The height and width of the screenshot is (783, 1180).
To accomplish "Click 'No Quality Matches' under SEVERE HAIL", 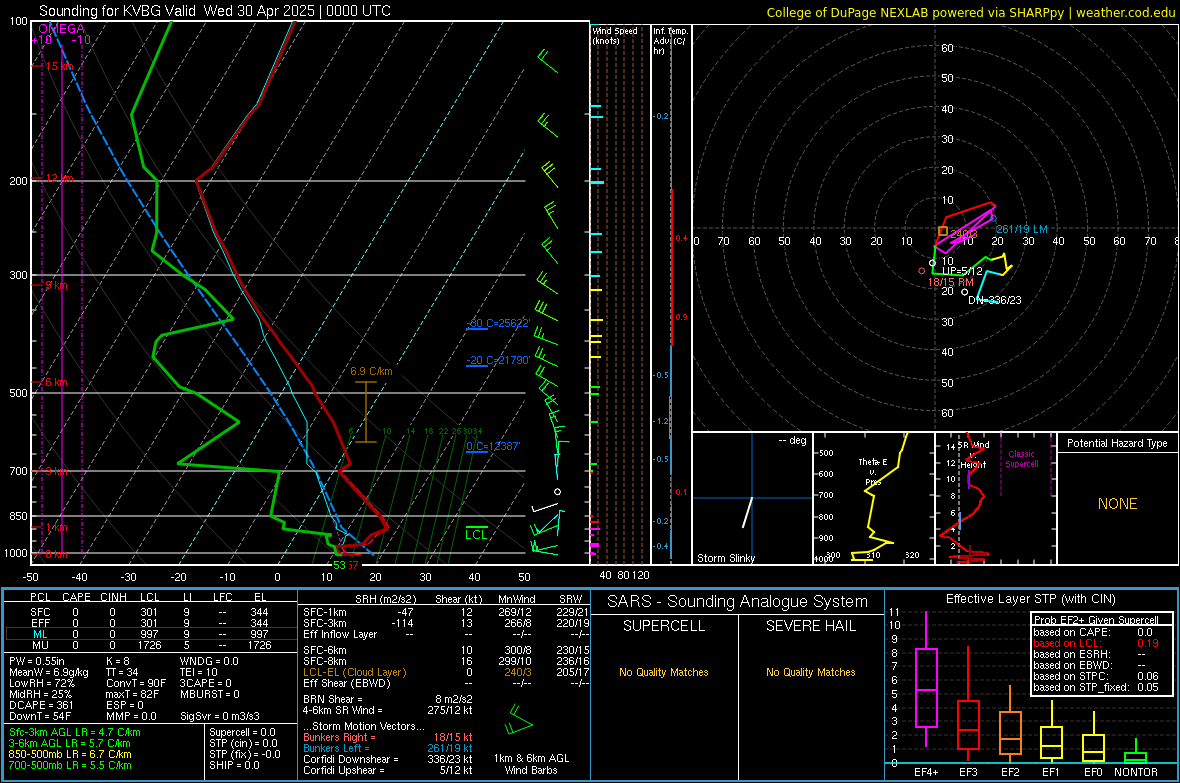I will tap(810, 672).
